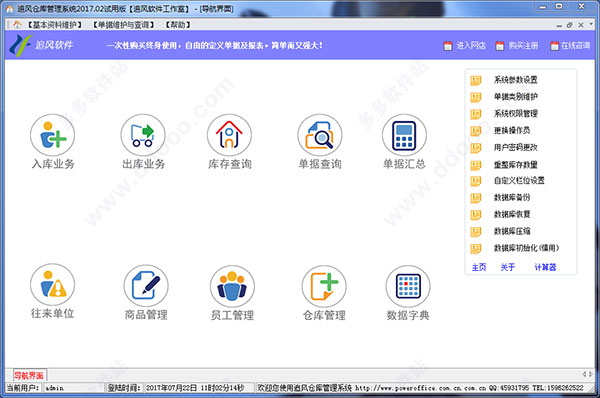Open the 出库业务 outbound cart icon

(x=143, y=135)
